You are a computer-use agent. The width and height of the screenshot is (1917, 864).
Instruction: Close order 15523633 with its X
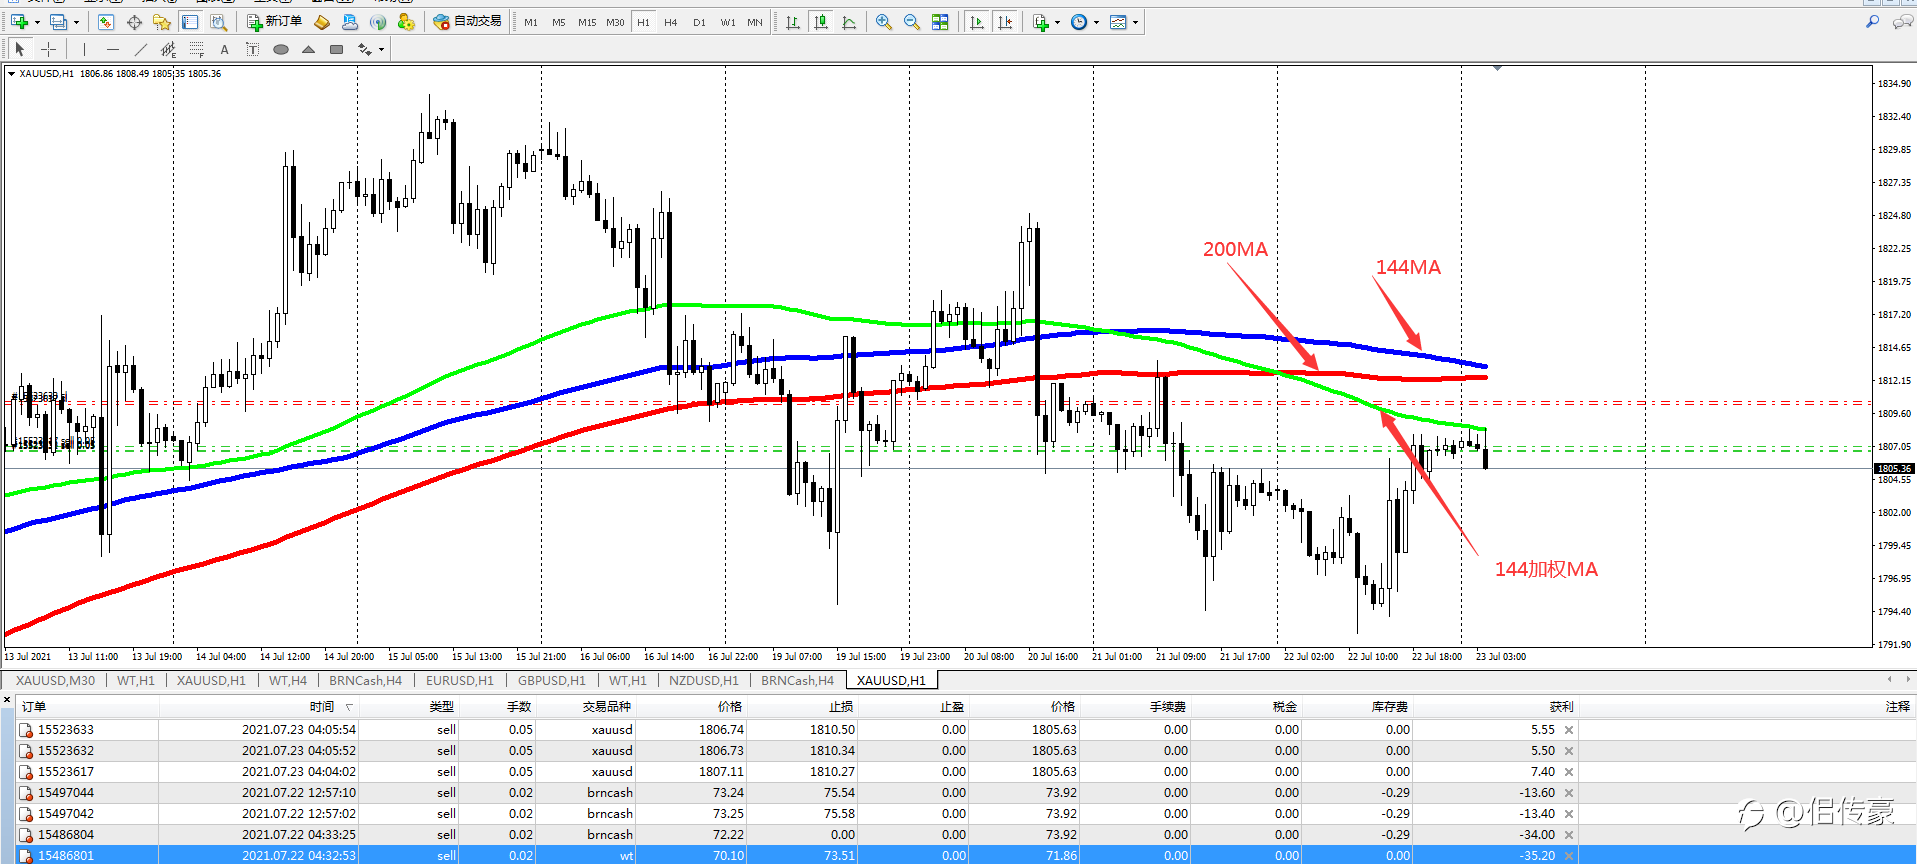click(x=1569, y=730)
